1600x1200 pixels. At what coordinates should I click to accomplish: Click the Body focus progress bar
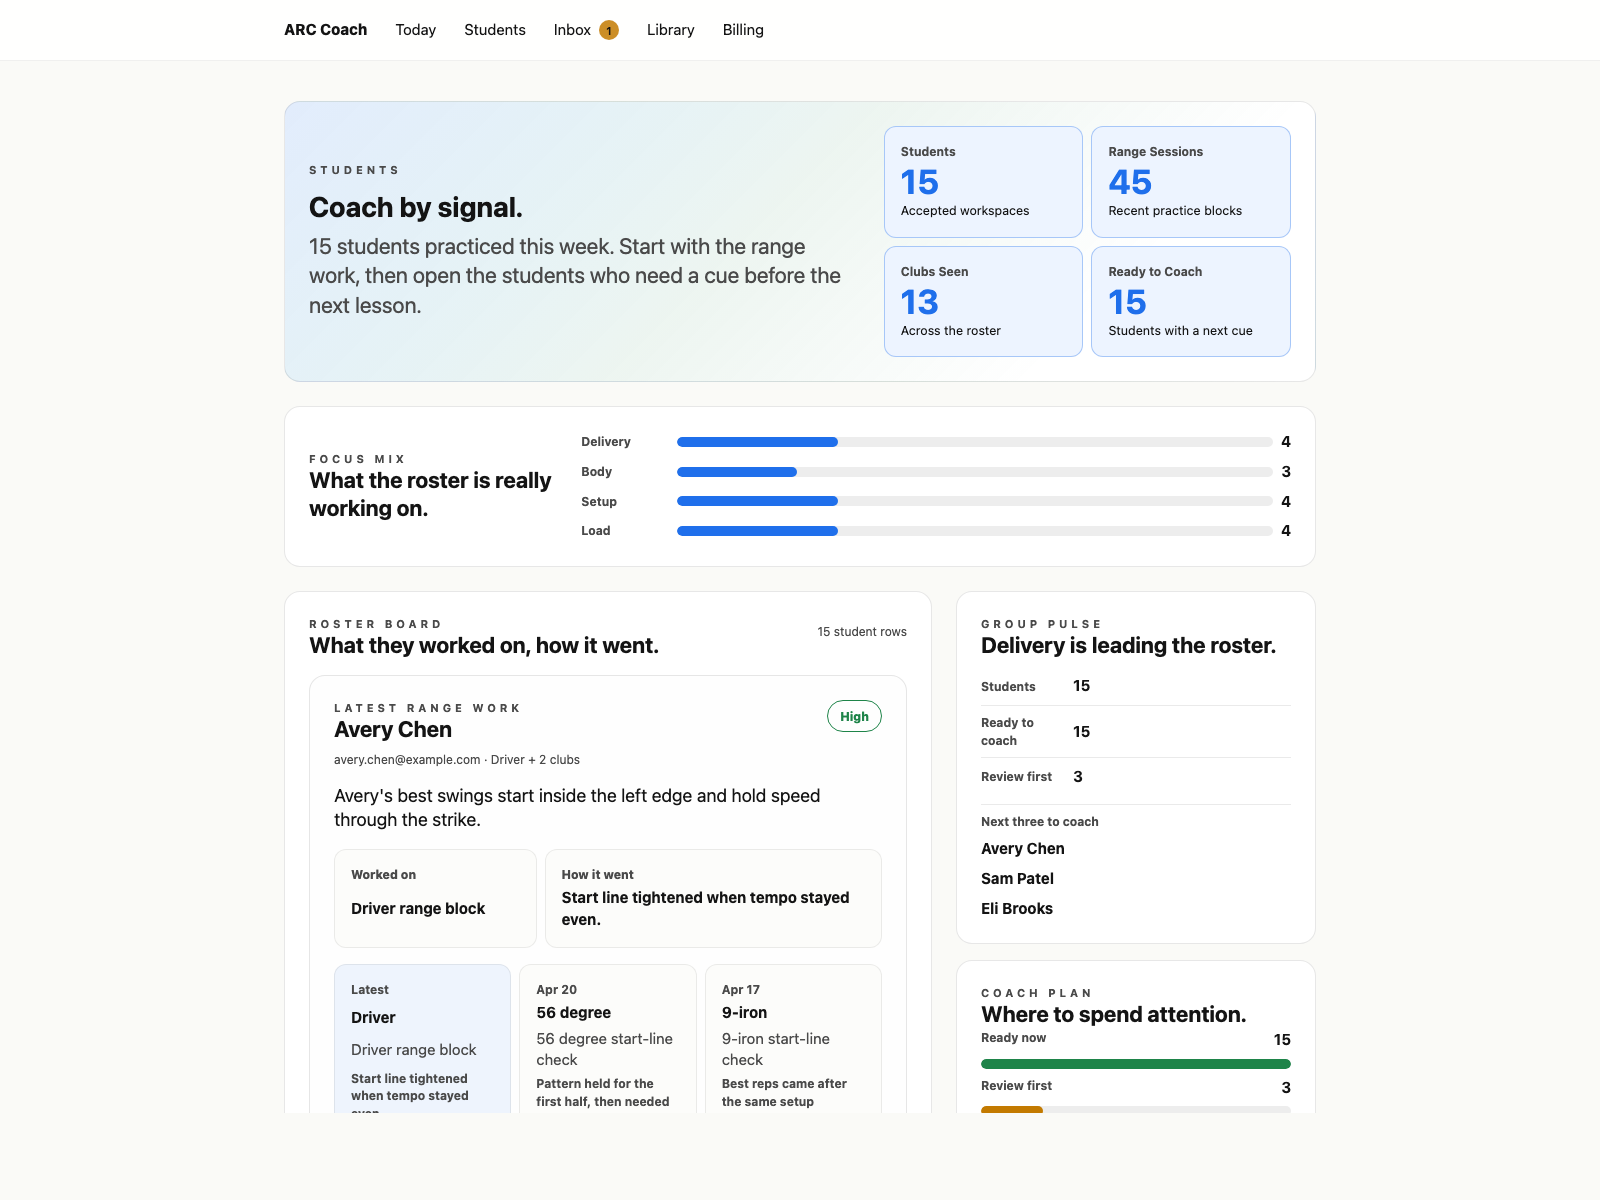[974, 472]
